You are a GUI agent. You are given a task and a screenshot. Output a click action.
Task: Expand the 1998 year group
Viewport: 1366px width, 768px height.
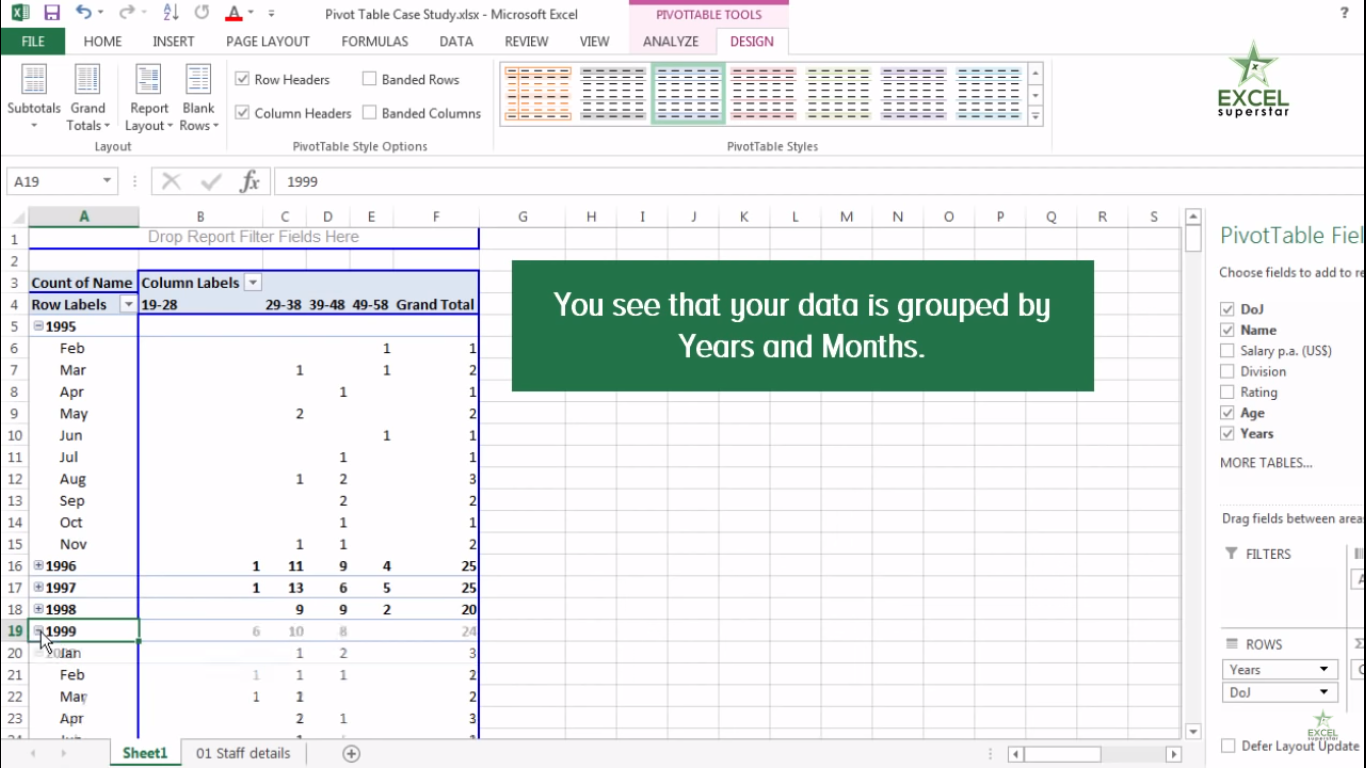pyautogui.click(x=38, y=609)
